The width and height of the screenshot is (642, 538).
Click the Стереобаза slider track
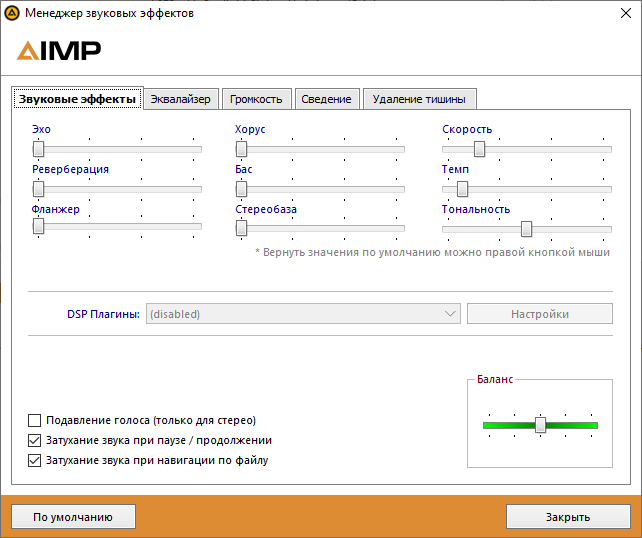click(x=320, y=228)
